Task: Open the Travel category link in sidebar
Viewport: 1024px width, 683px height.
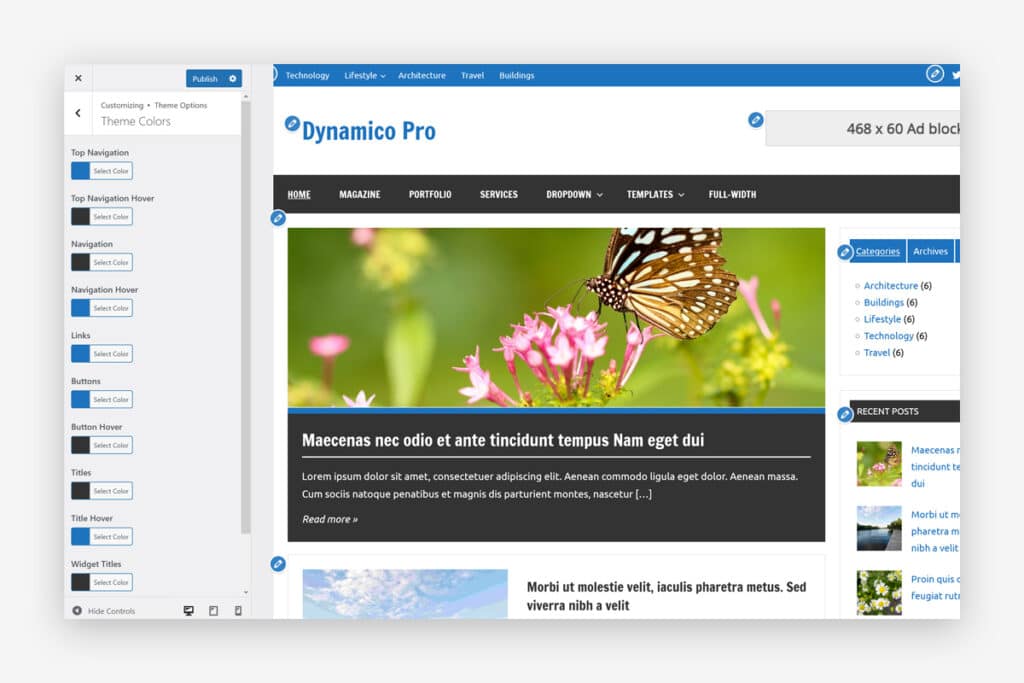Action: [876, 353]
